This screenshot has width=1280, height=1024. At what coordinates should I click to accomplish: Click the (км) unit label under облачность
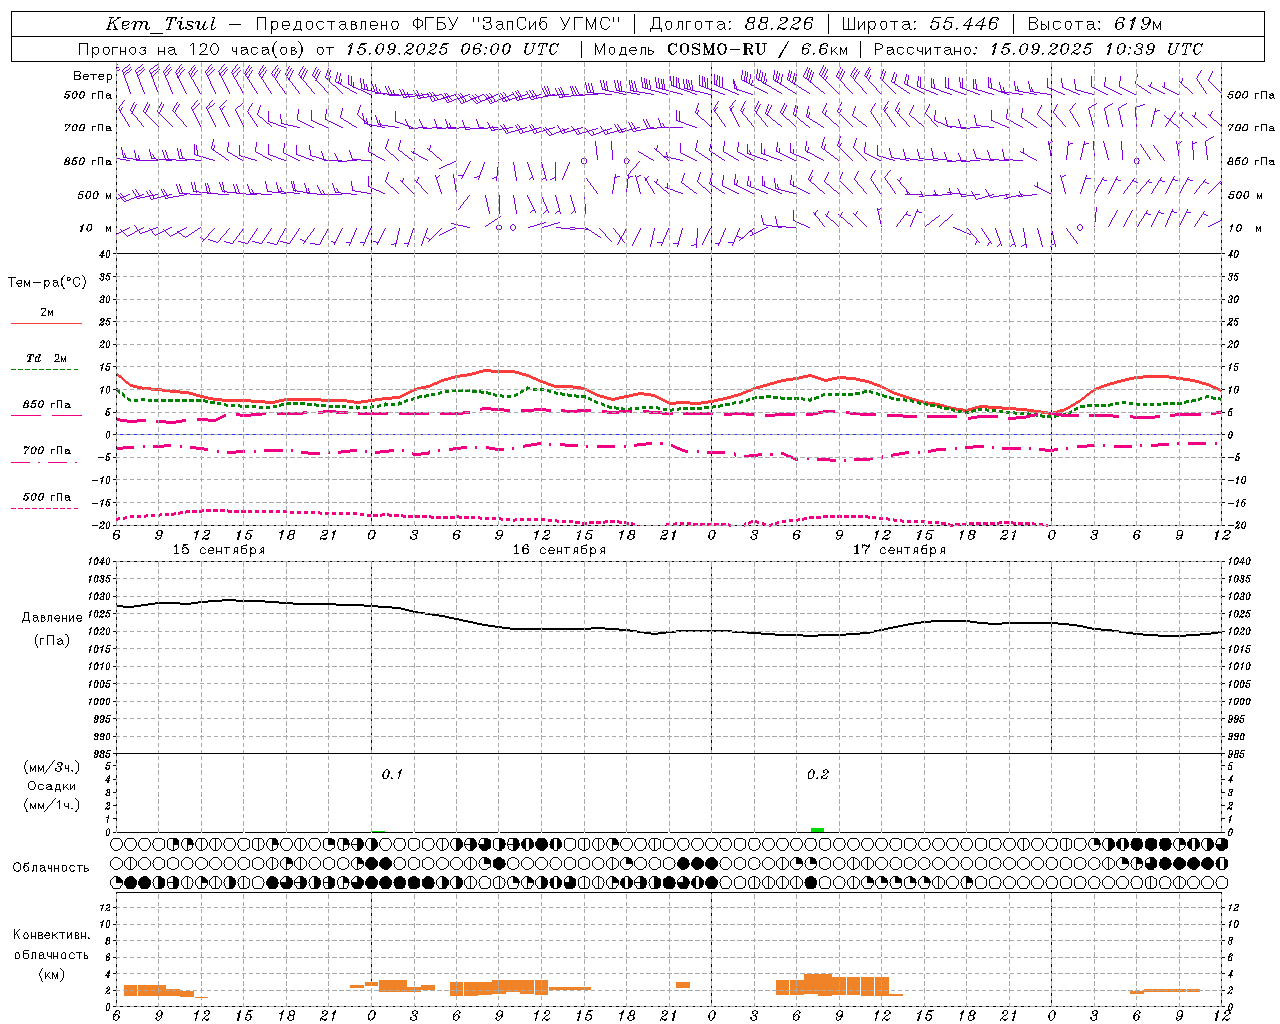[x=52, y=974]
